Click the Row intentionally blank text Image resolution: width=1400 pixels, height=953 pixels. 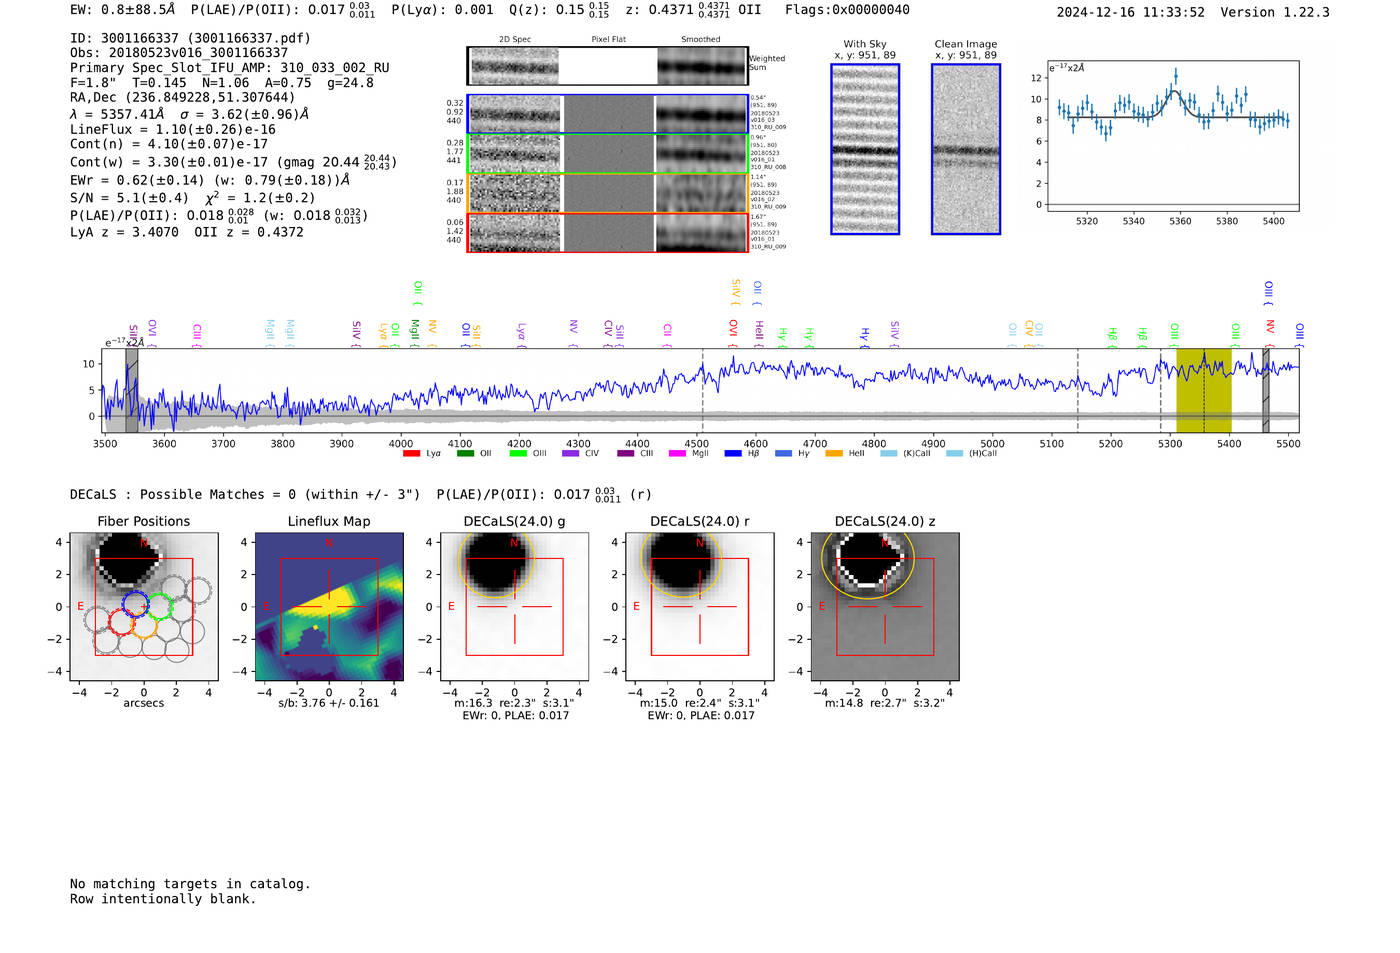click(163, 899)
